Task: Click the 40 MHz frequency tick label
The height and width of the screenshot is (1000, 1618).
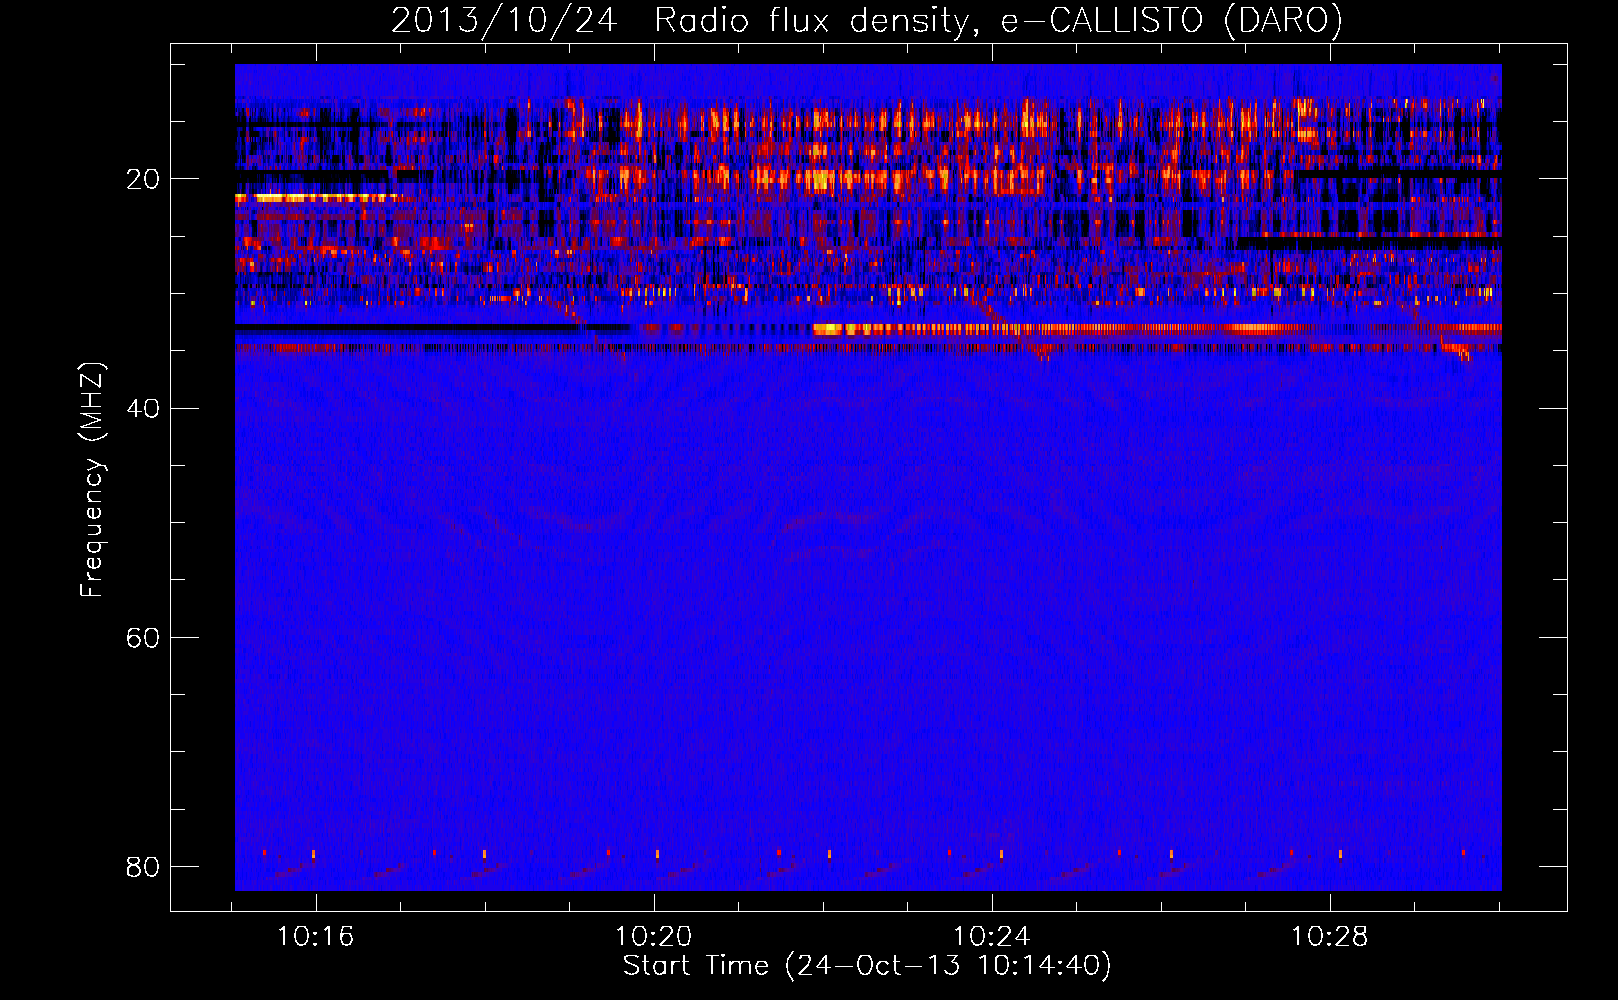Action: (x=143, y=408)
